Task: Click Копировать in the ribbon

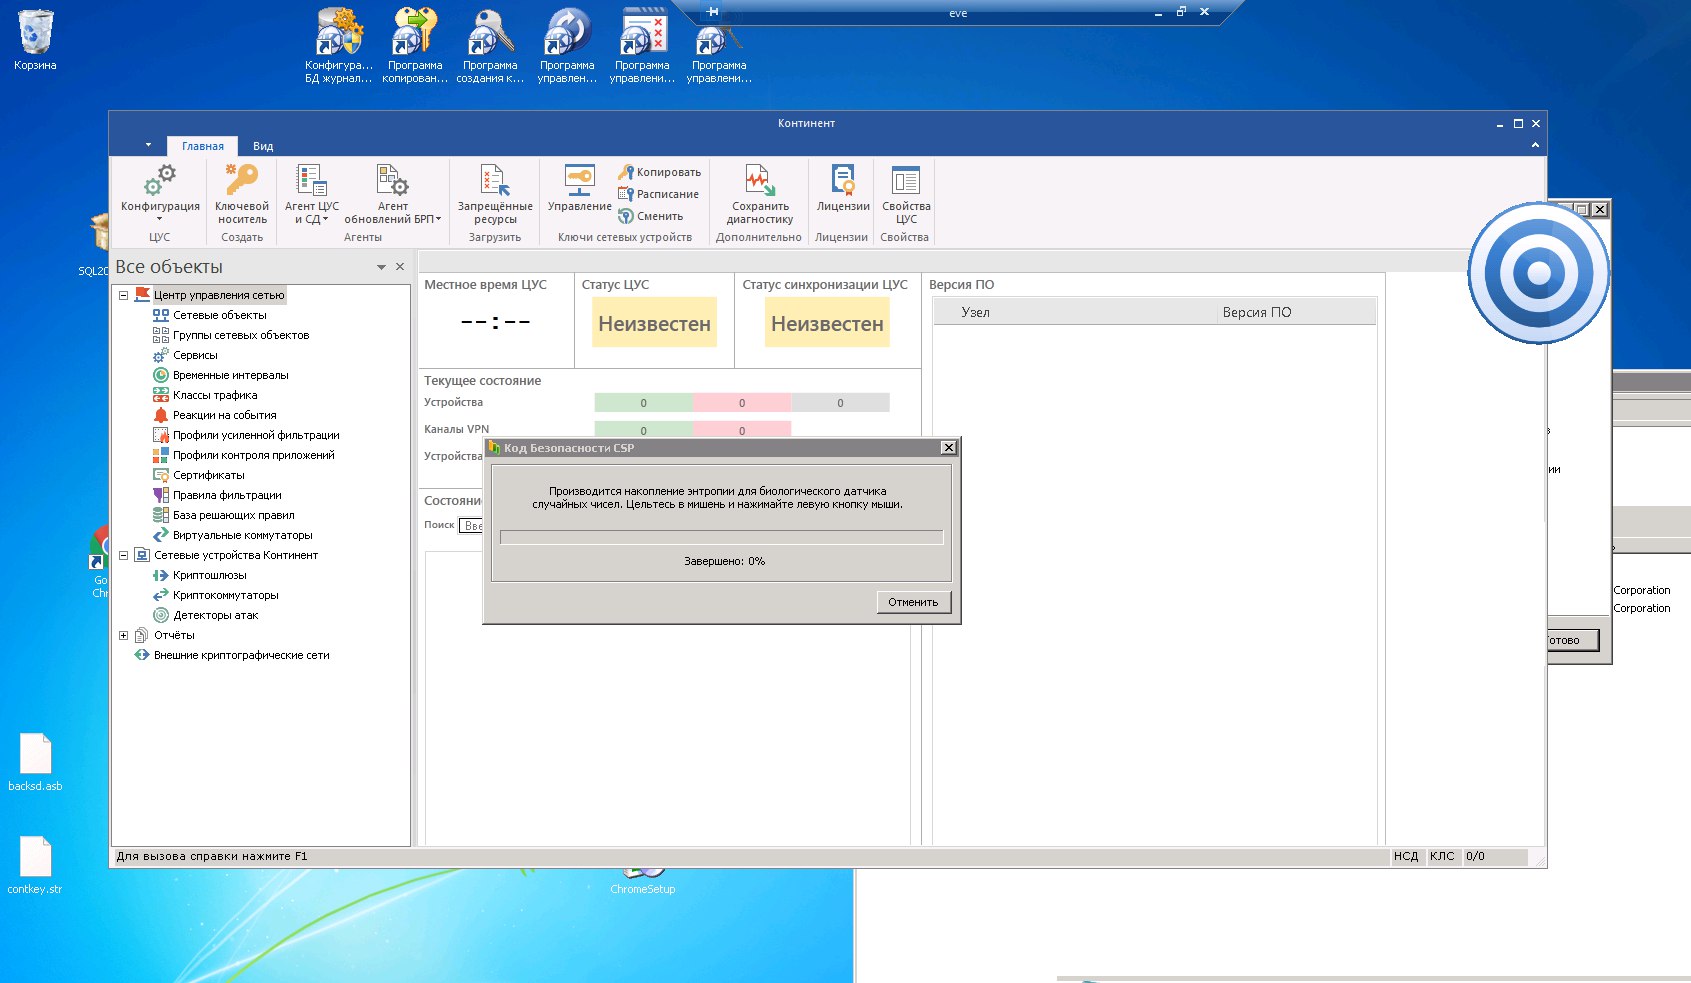Action: coord(660,172)
